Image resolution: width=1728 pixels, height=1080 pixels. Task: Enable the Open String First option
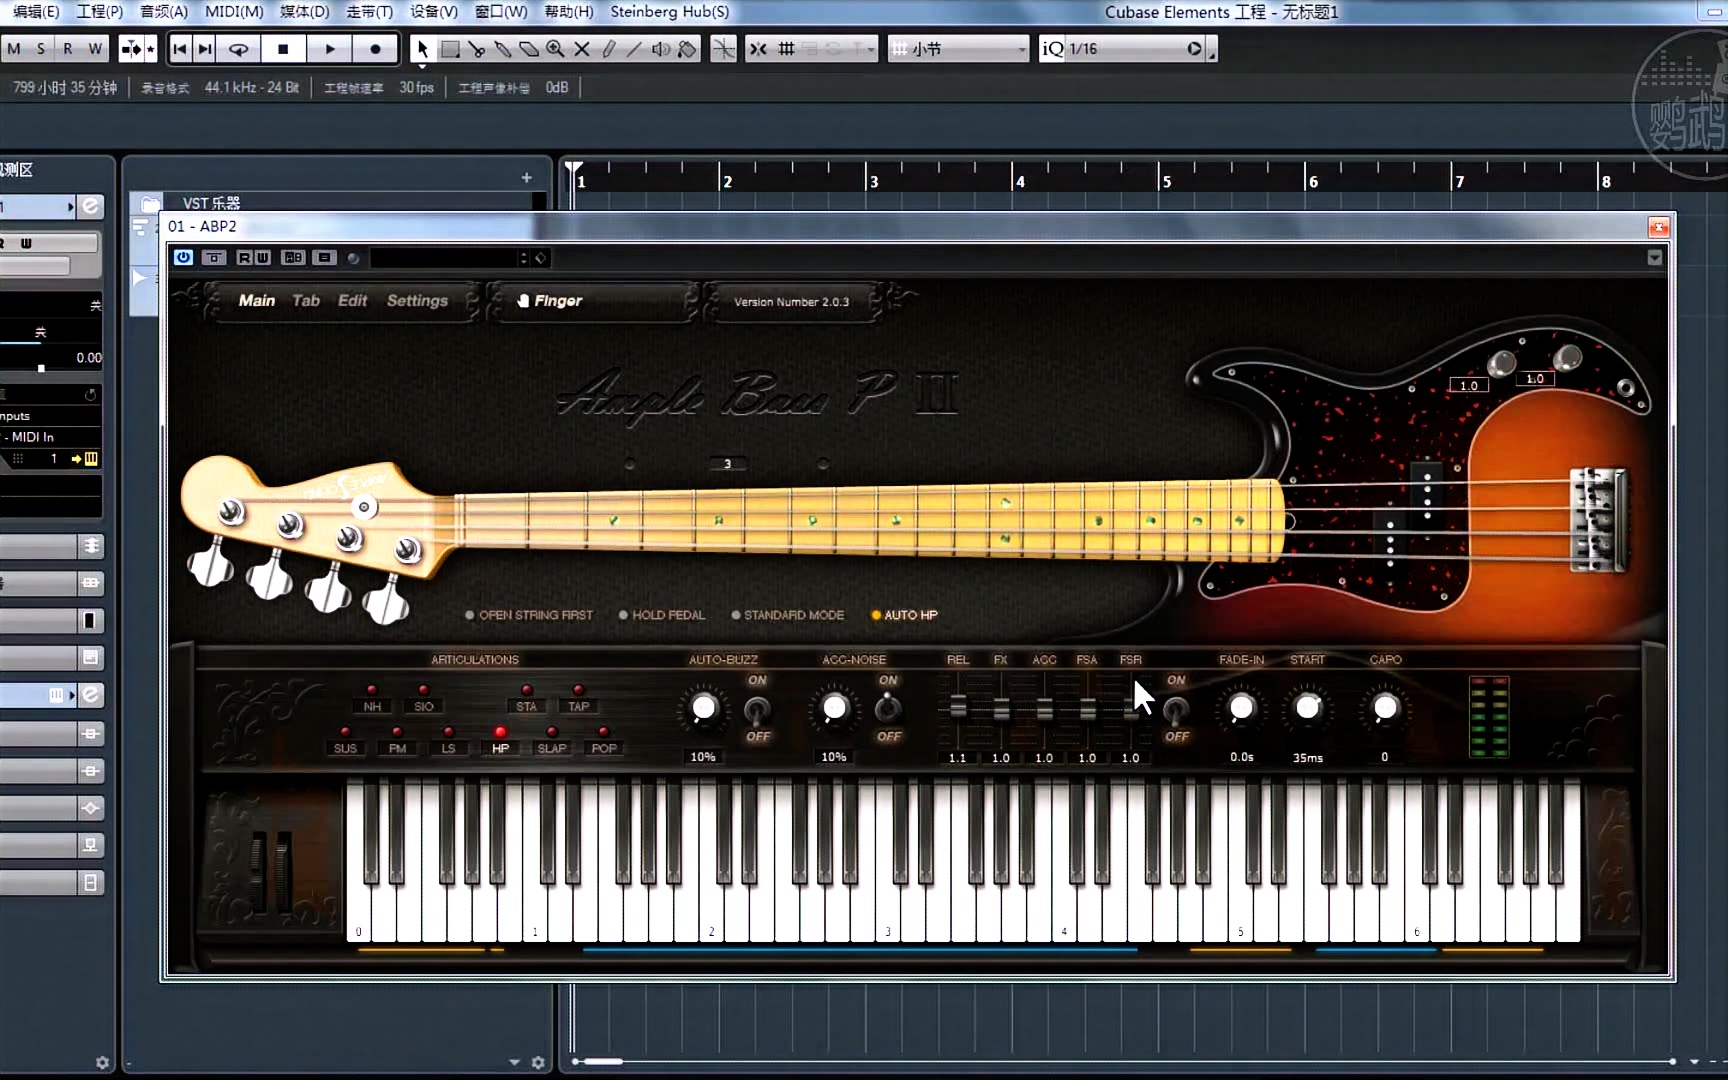tap(529, 615)
